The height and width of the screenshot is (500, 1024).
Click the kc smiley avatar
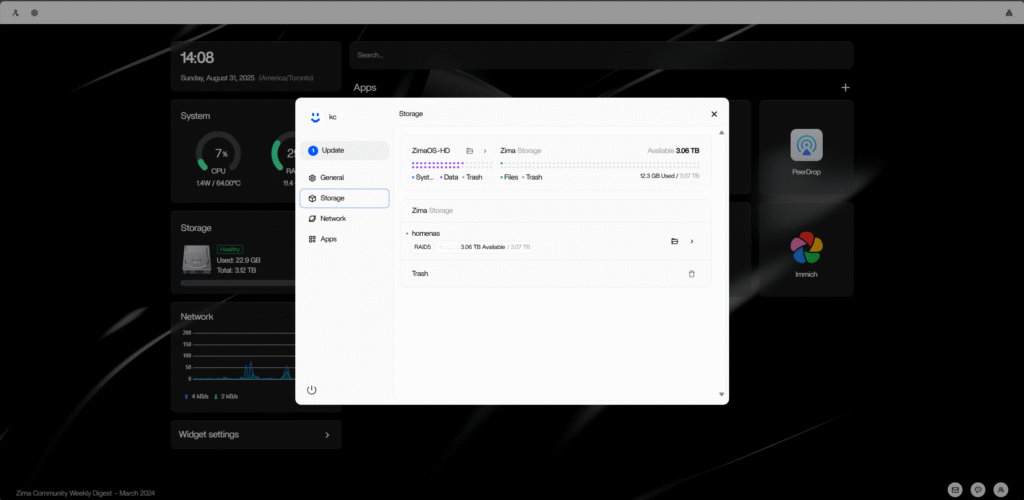click(x=315, y=117)
